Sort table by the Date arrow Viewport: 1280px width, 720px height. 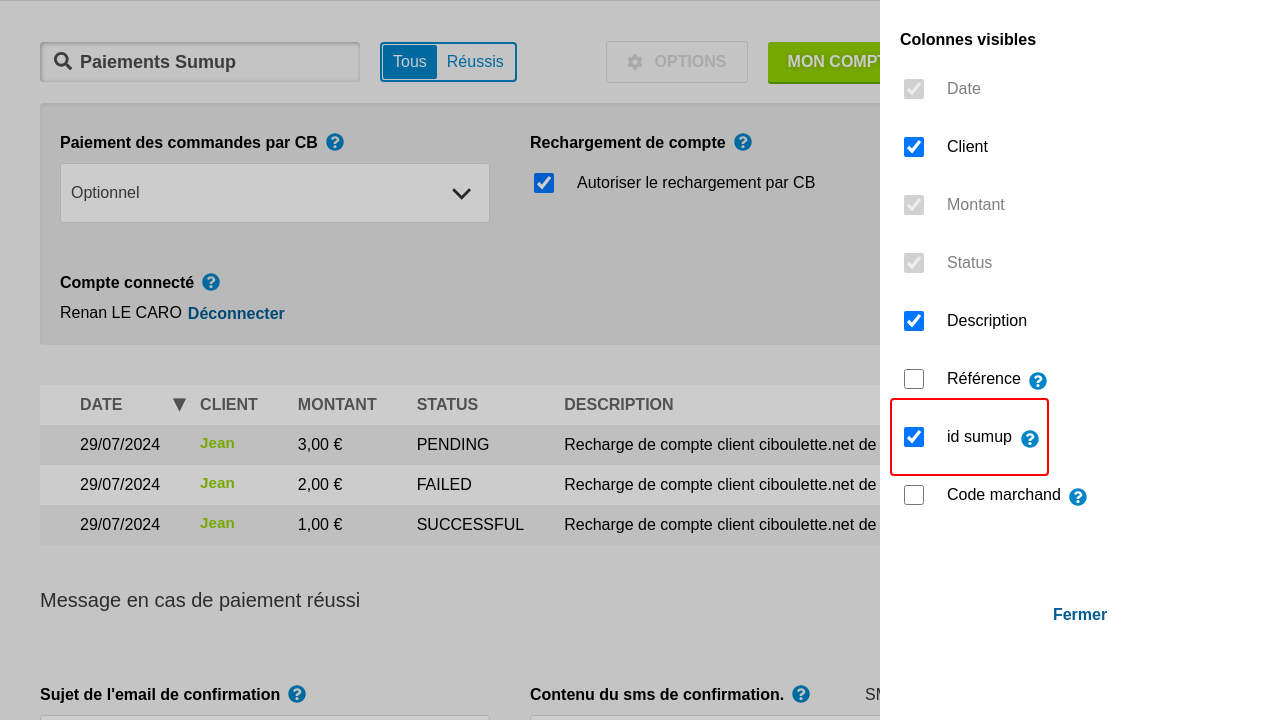179,405
